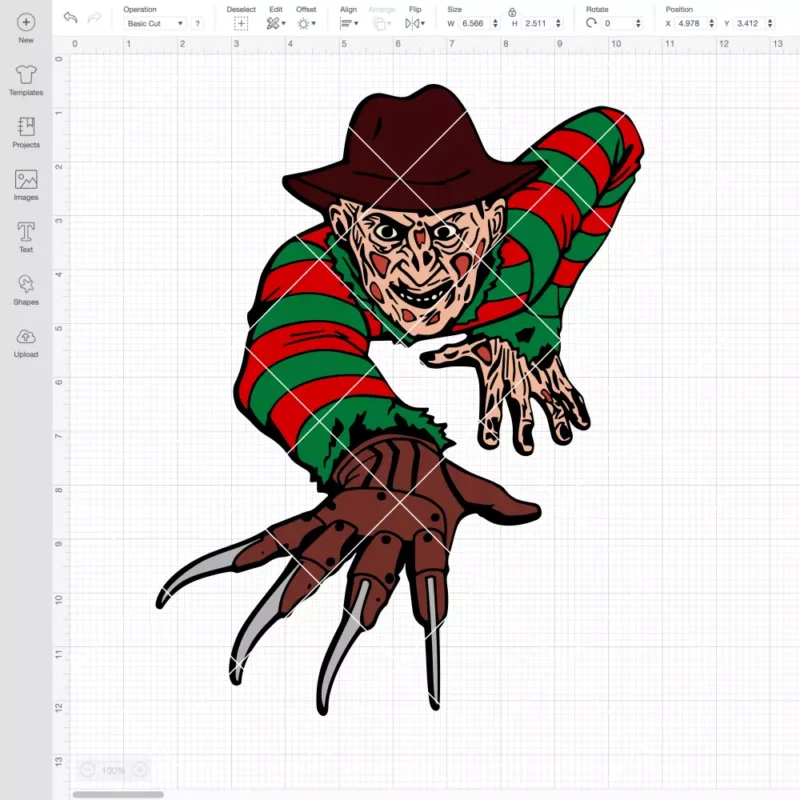This screenshot has width=800, height=800.
Task: Open the Flip options dropdown
Action: 415,23
